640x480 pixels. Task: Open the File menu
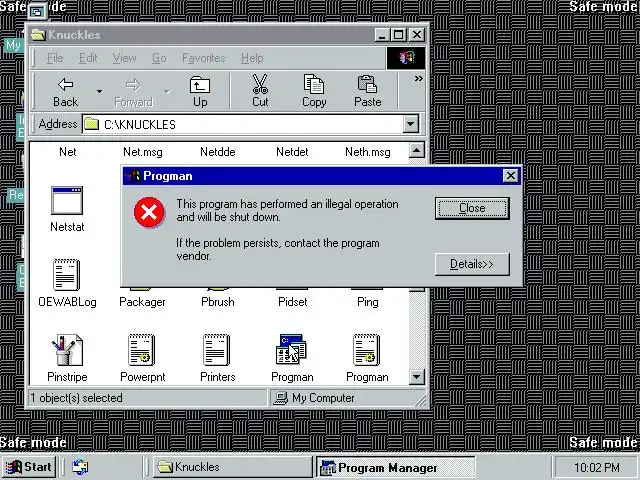[55, 58]
